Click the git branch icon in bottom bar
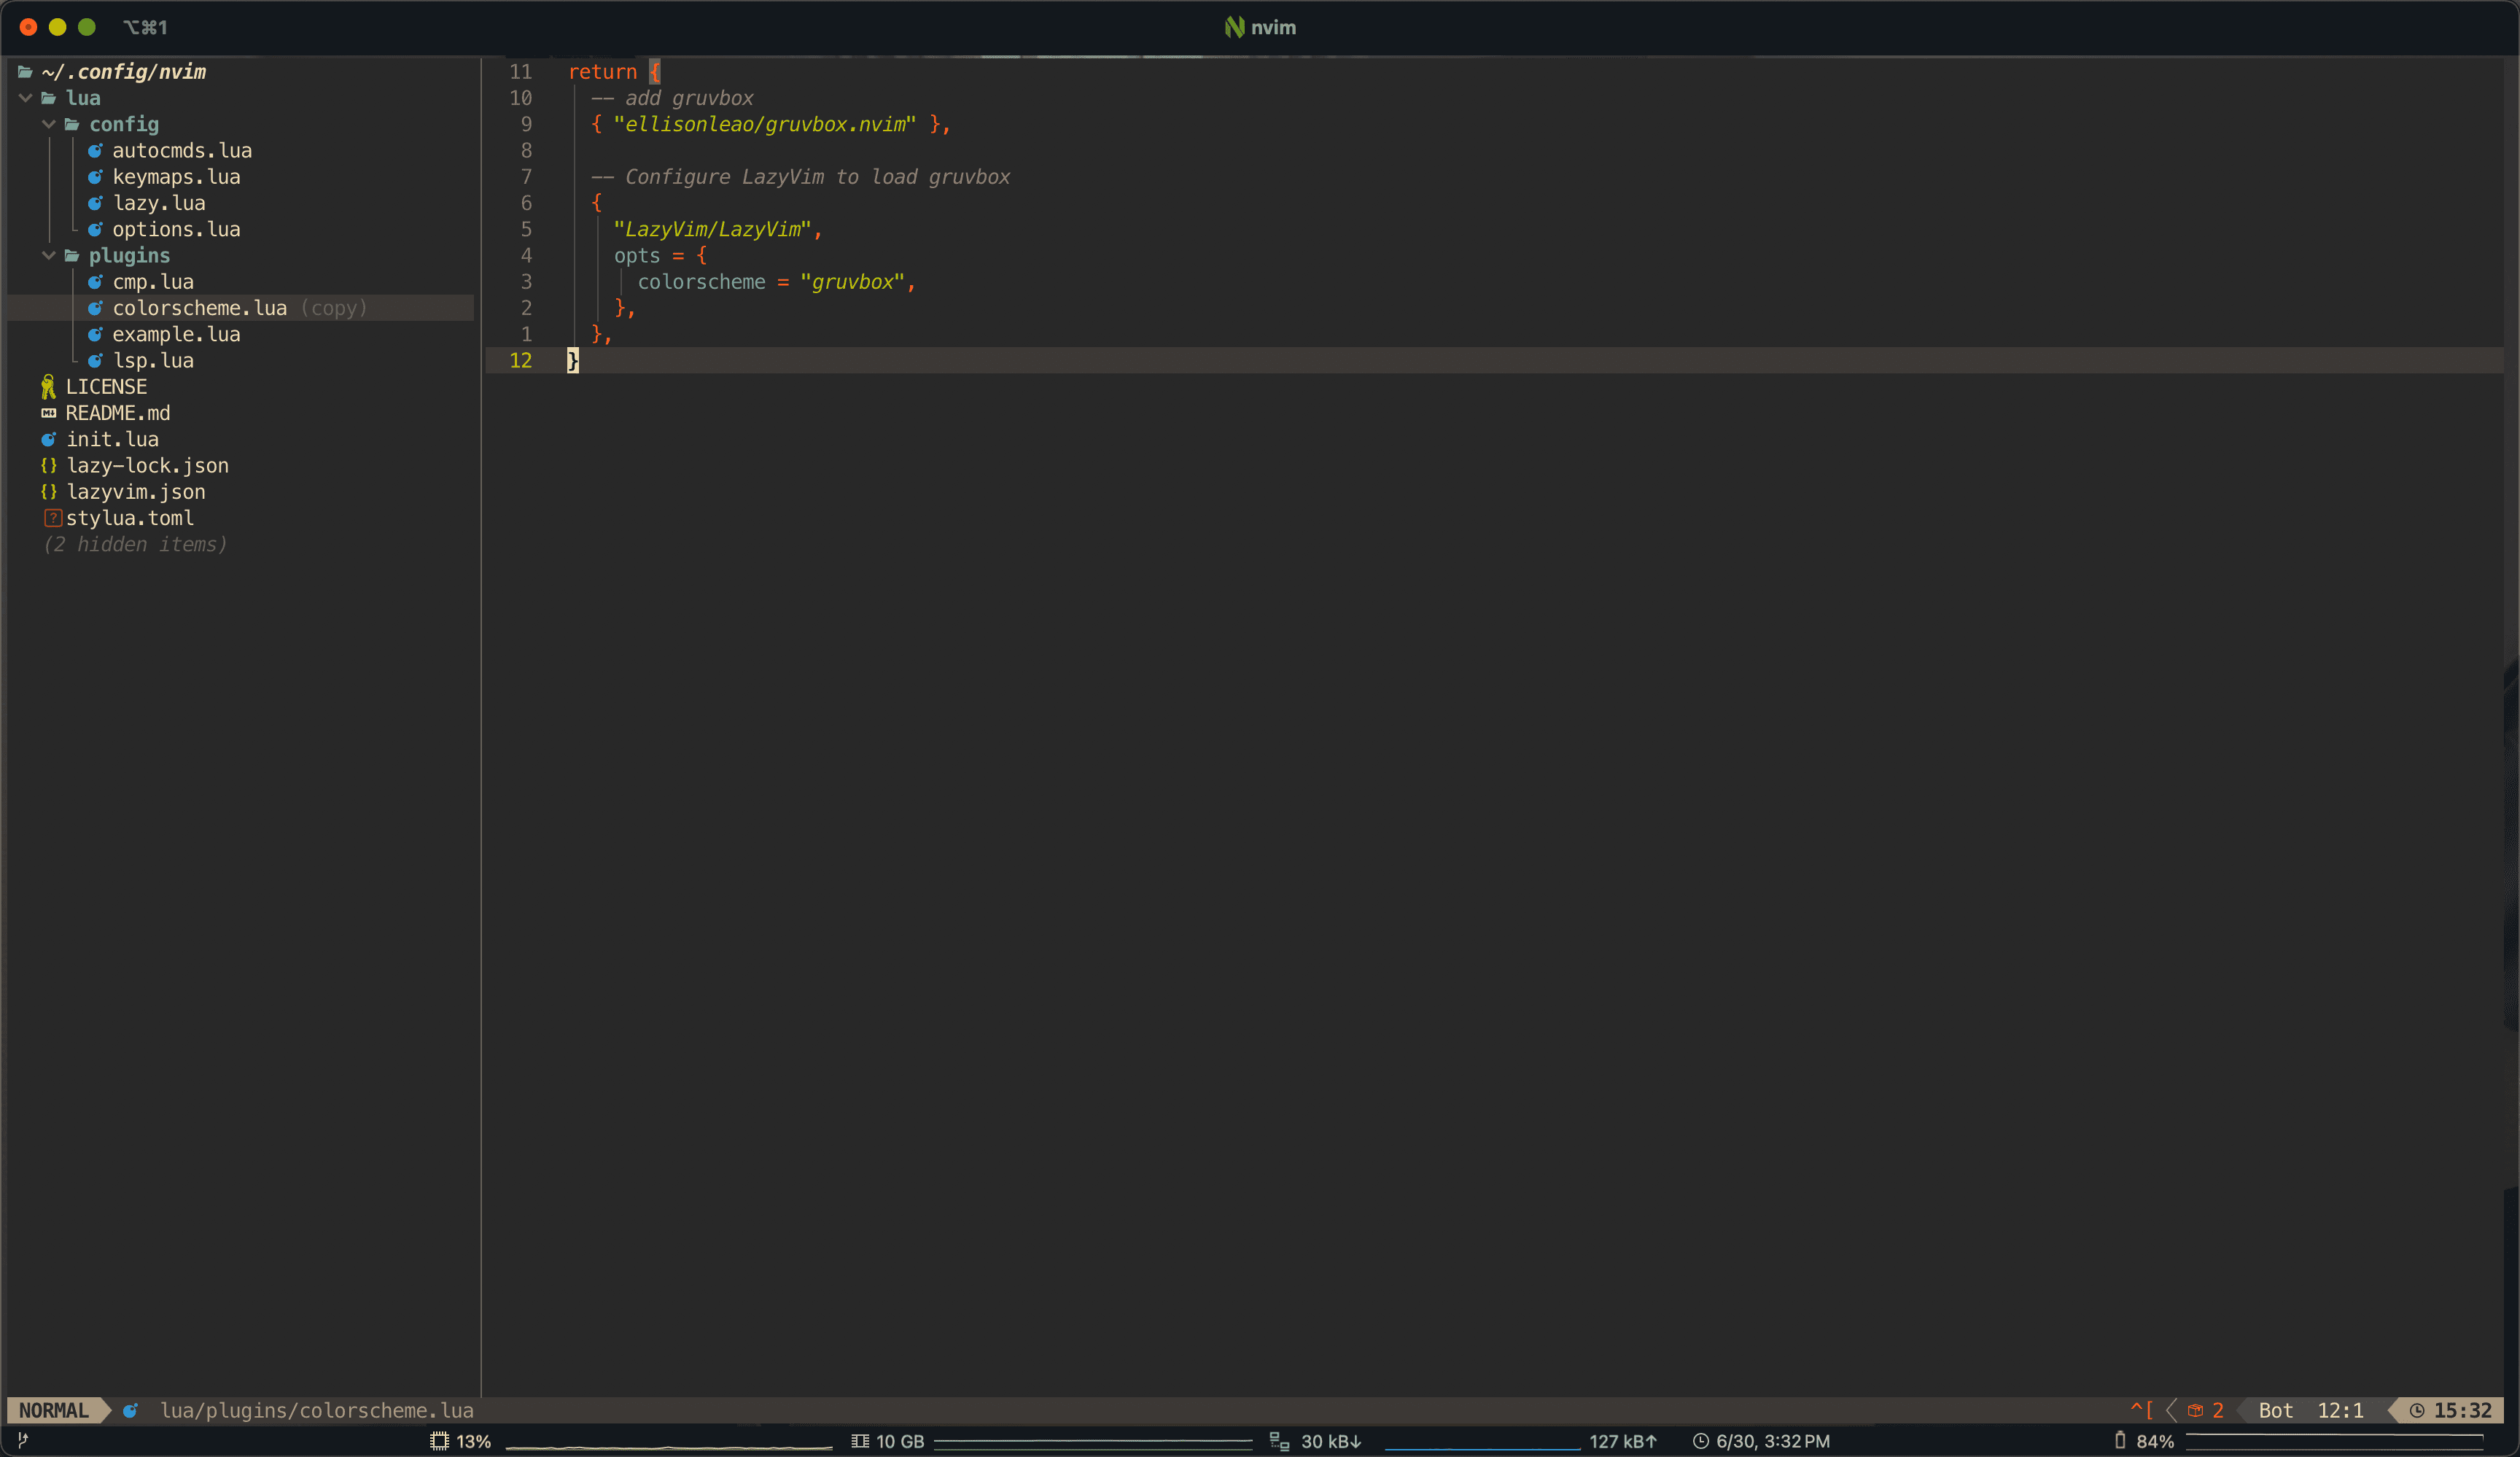Screen dimensions: 2520x1457 [x=23, y=1441]
